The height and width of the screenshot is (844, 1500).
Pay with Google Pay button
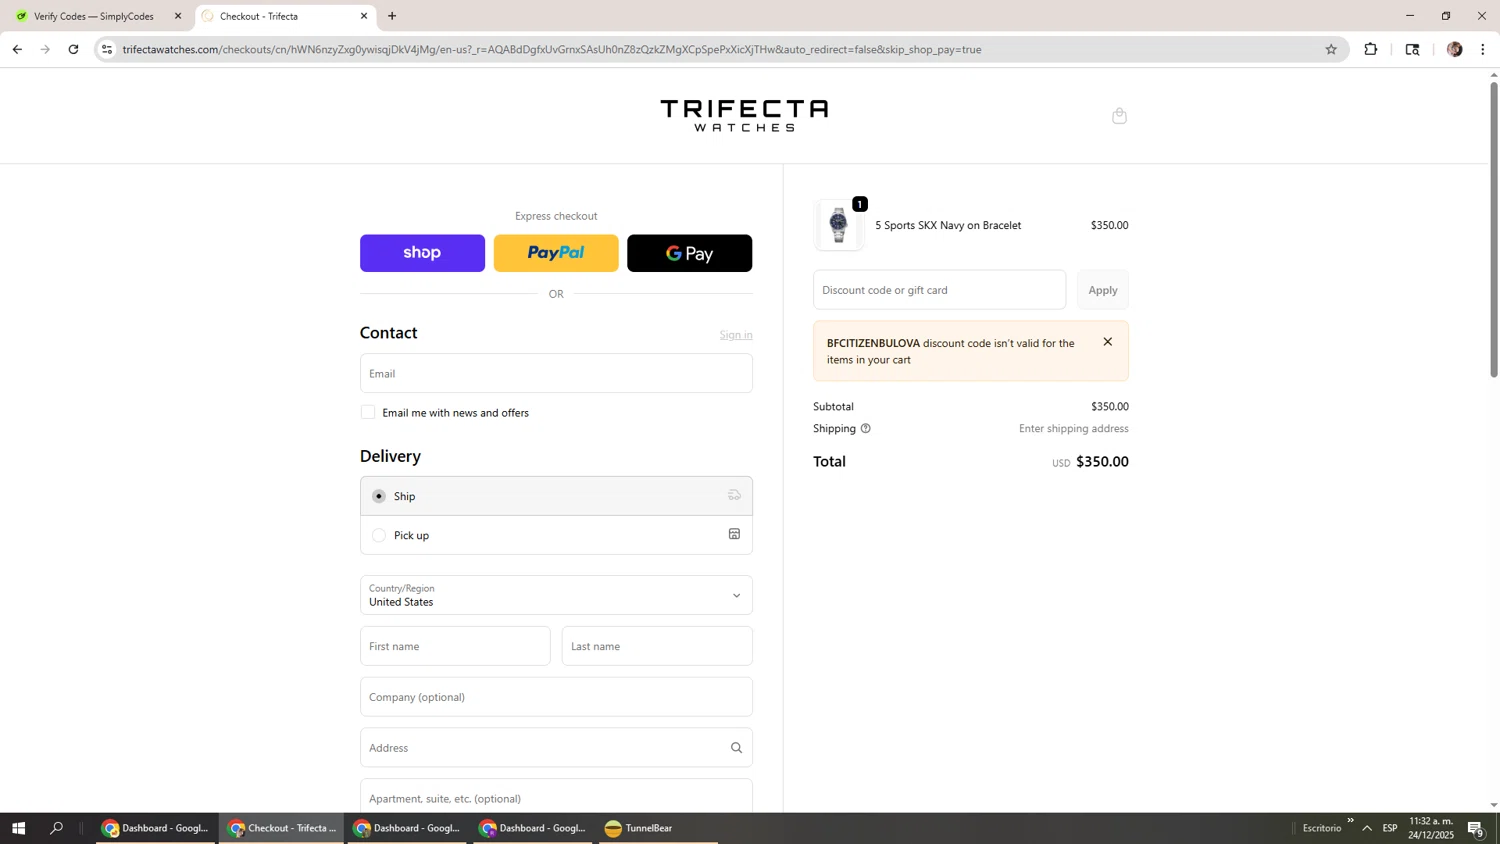[689, 253]
